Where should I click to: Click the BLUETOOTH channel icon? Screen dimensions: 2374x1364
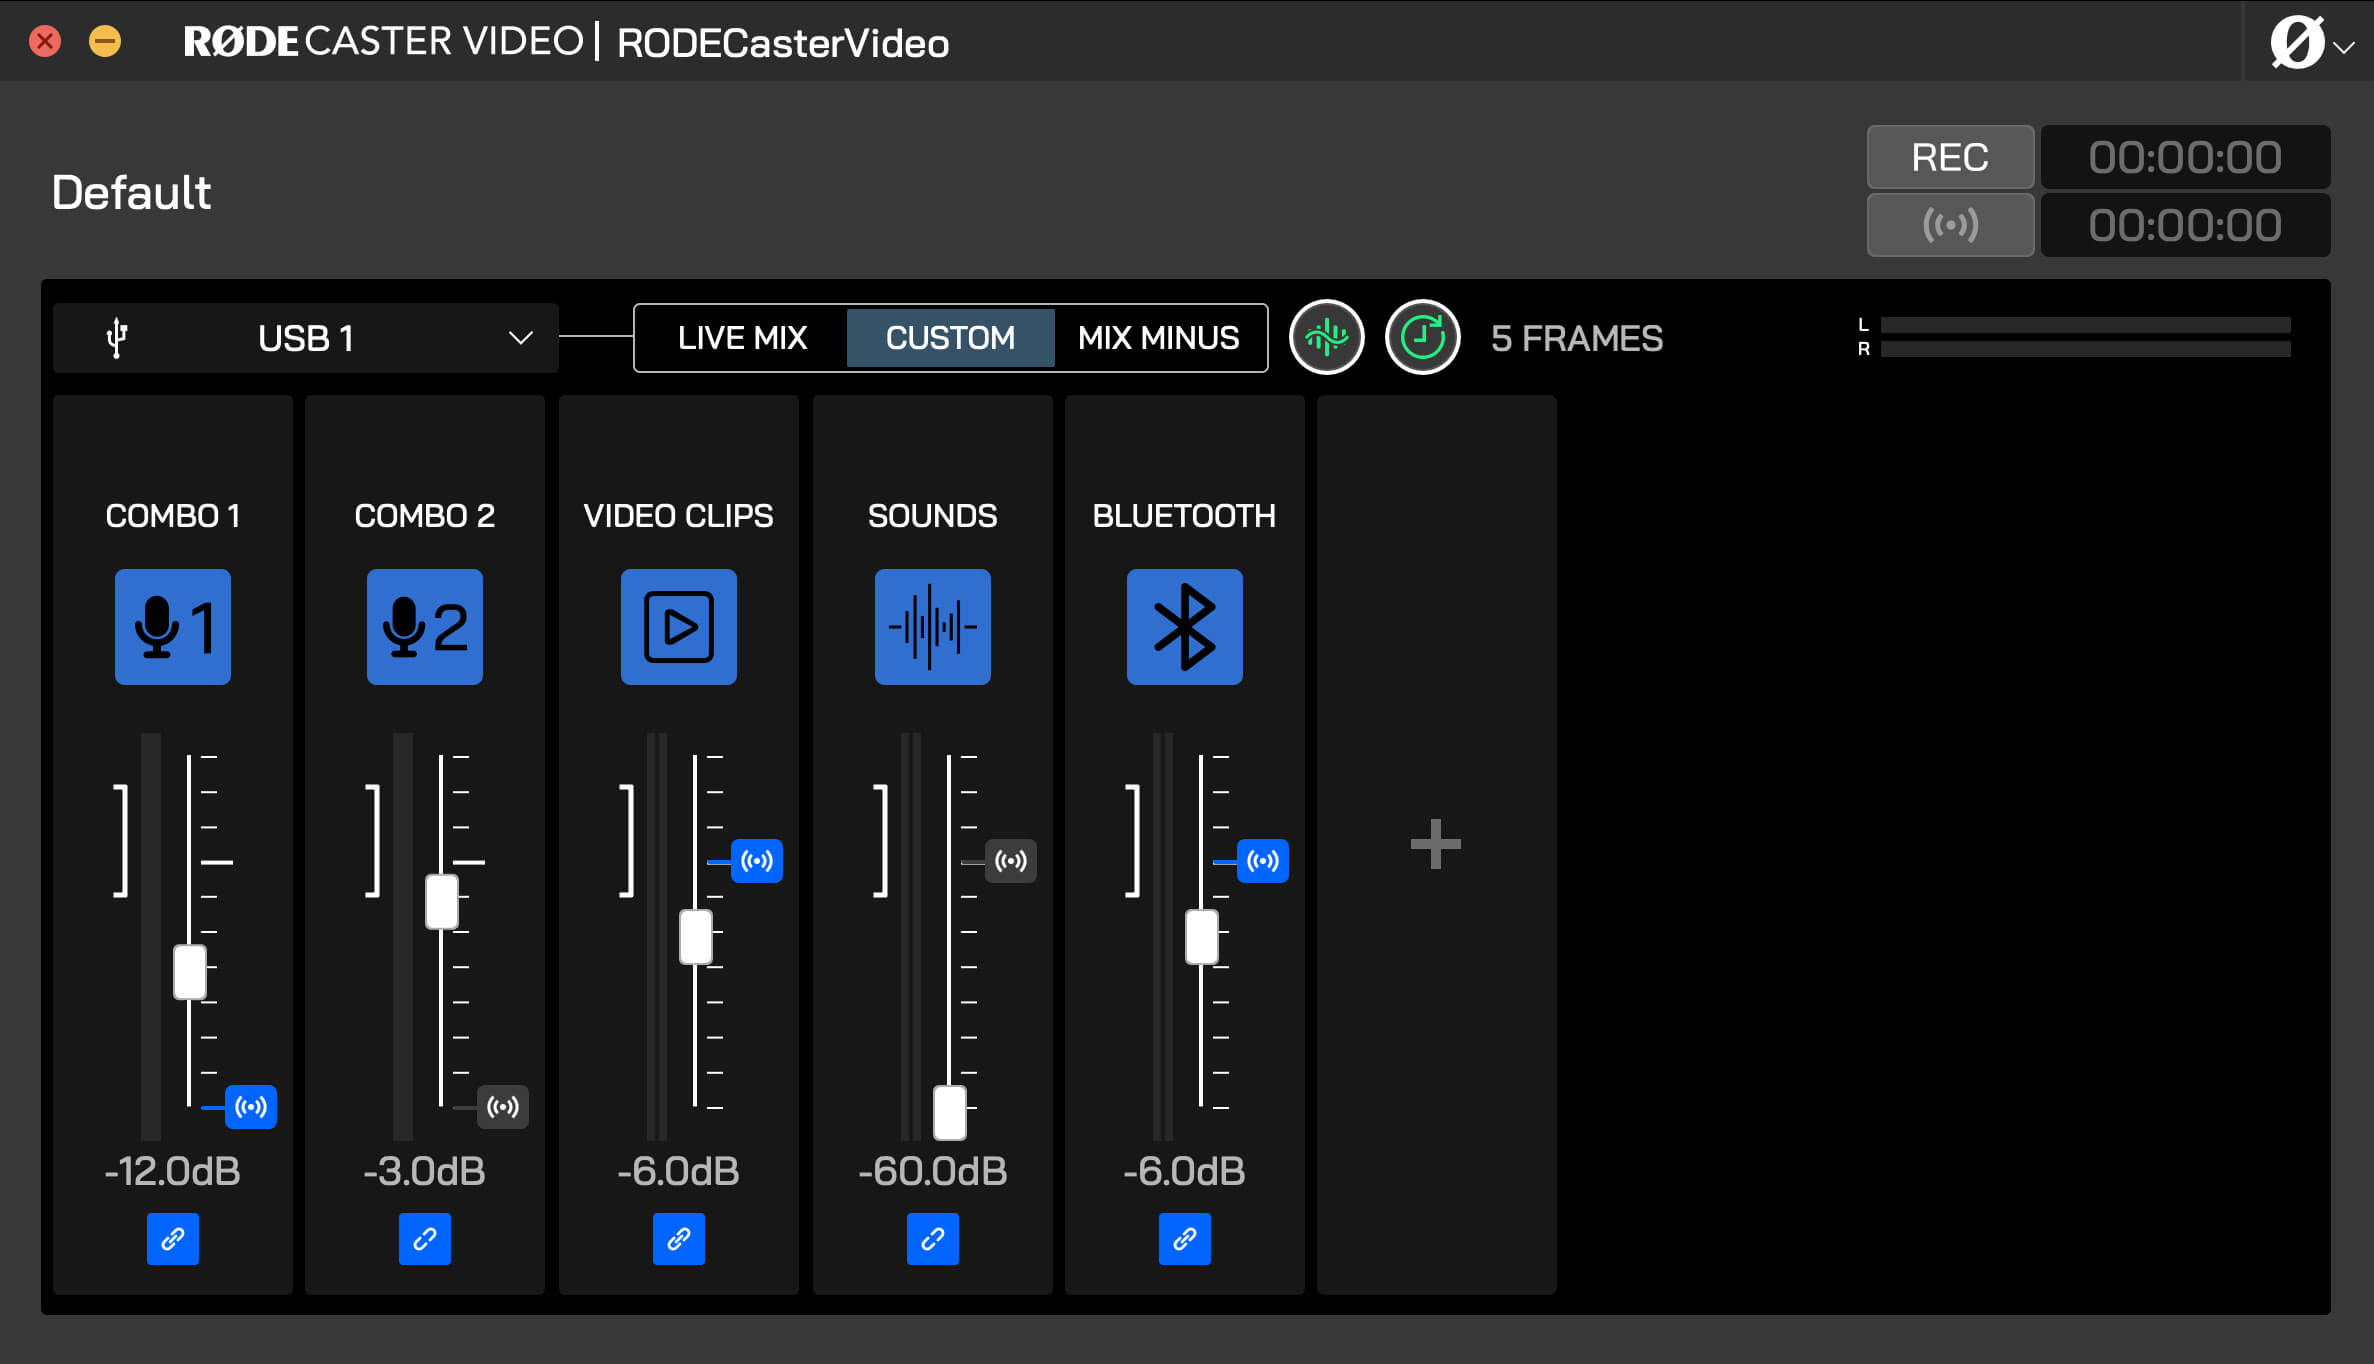(1184, 627)
